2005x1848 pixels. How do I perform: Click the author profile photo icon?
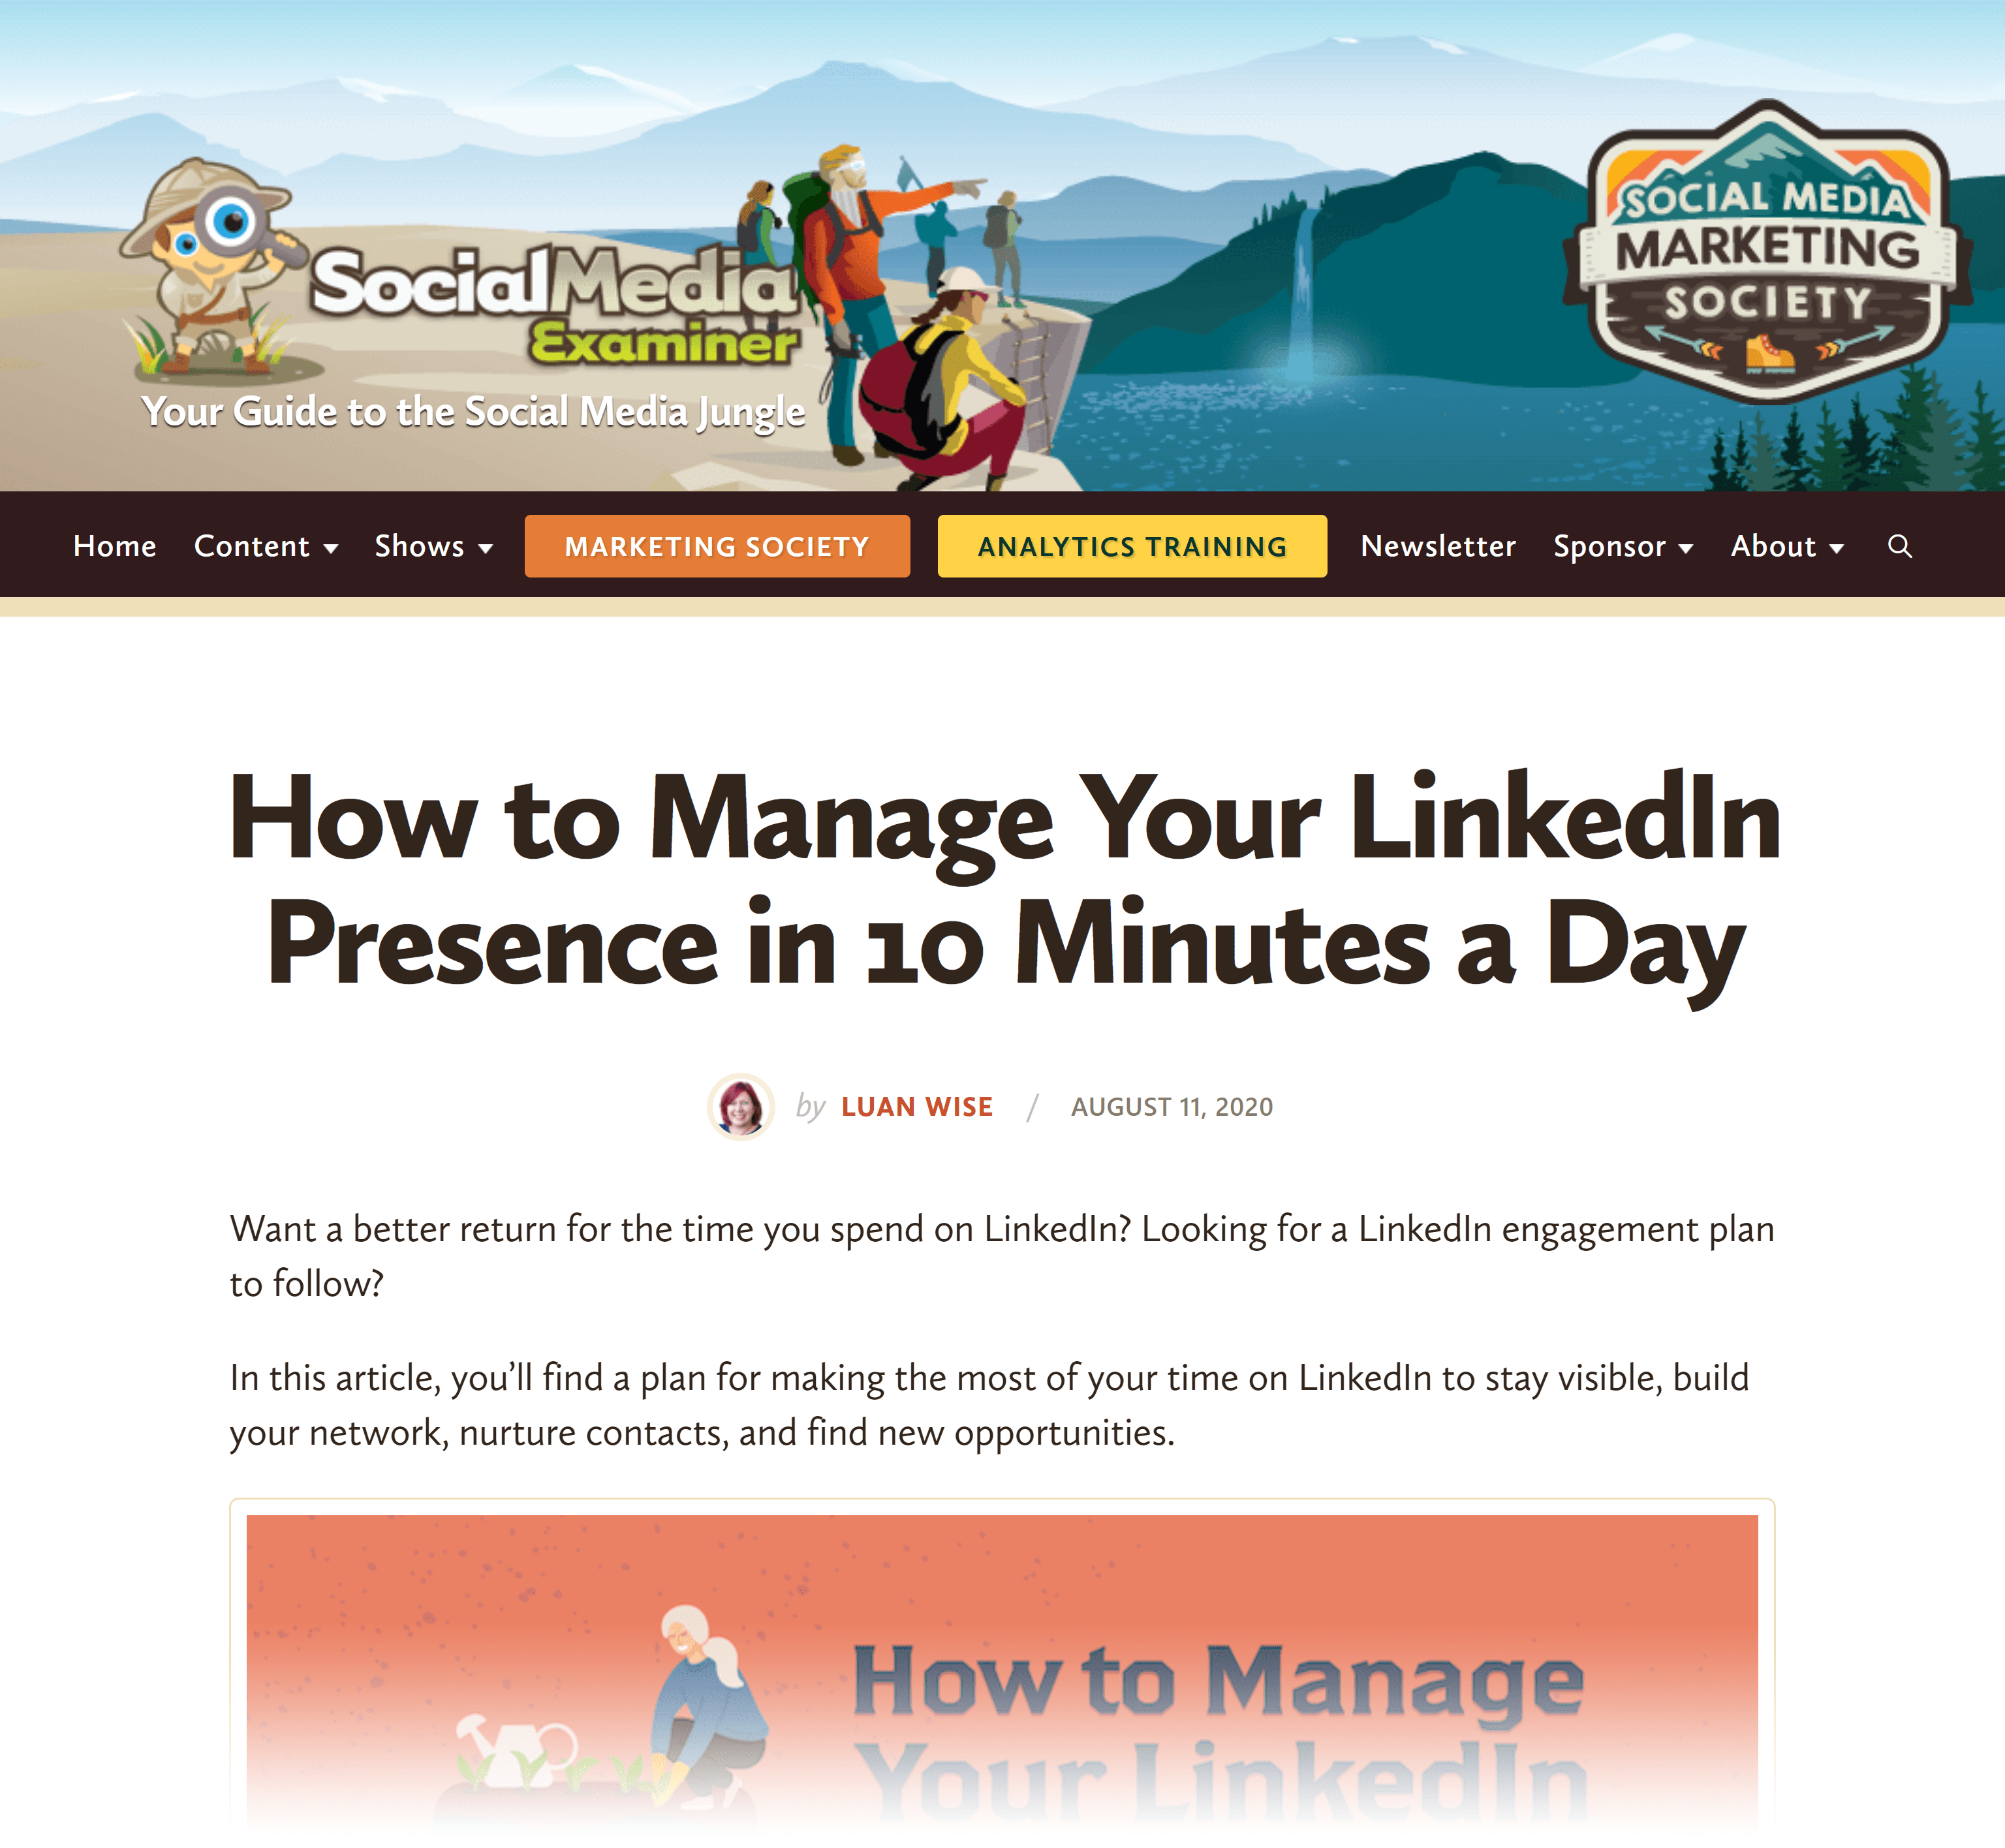click(x=737, y=1105)
